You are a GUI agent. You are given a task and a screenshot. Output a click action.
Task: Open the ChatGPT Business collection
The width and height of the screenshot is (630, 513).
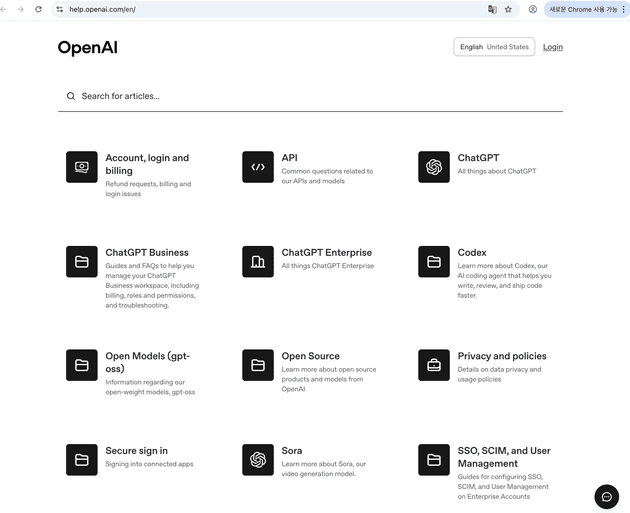pyautogui.click(x=147, y=253)
